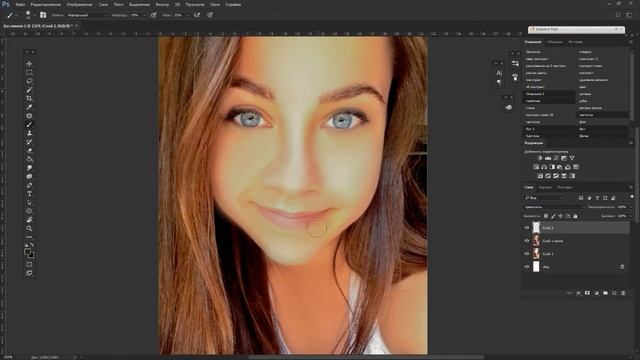Click the layer style fx icon
Viewport: 640px width, 360px height.
click(x=578, y=293)
